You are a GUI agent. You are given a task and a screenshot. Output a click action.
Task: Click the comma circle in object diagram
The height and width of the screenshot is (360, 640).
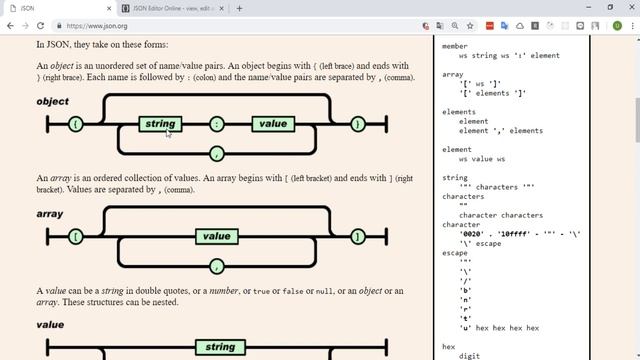pyautogui.click(x=217, y=154)
